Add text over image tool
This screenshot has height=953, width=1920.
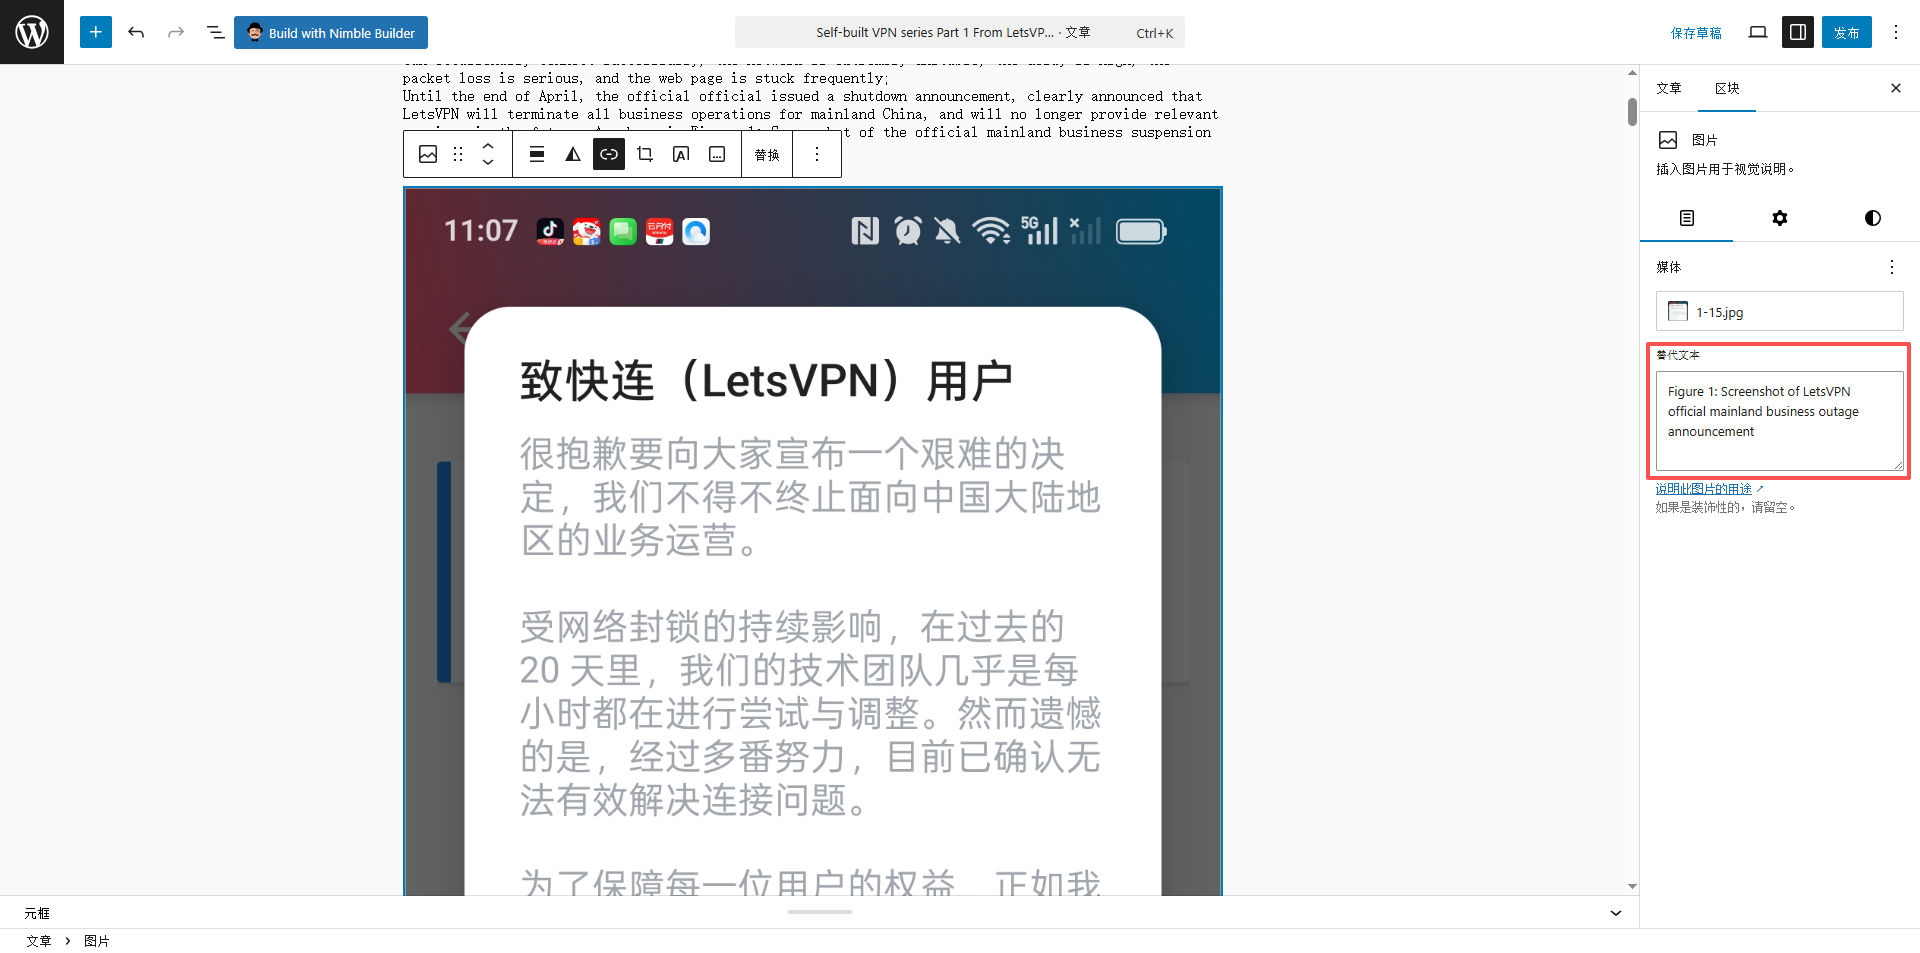pyautogui.click(x=681, y=154)
